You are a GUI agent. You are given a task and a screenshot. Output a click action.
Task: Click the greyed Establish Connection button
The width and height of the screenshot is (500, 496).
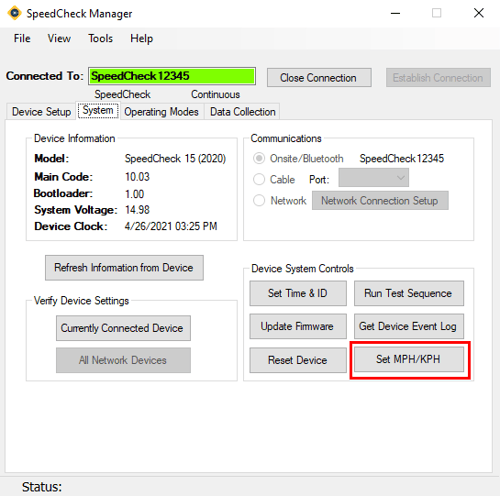438,78
